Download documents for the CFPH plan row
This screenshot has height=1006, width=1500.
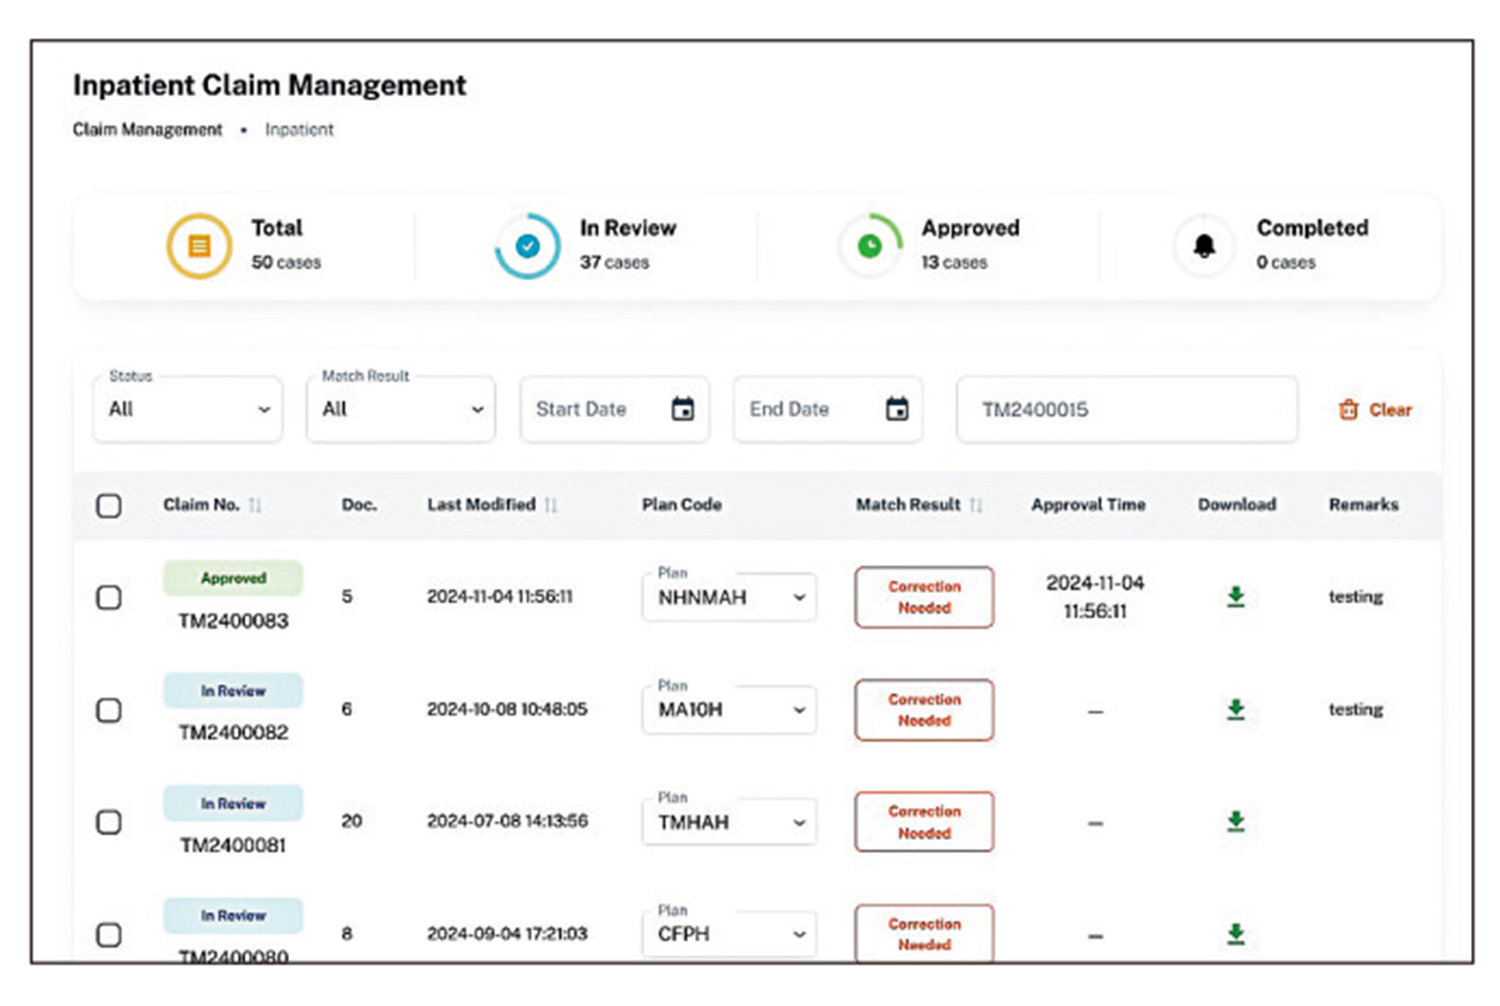(x=1236, y=934)
